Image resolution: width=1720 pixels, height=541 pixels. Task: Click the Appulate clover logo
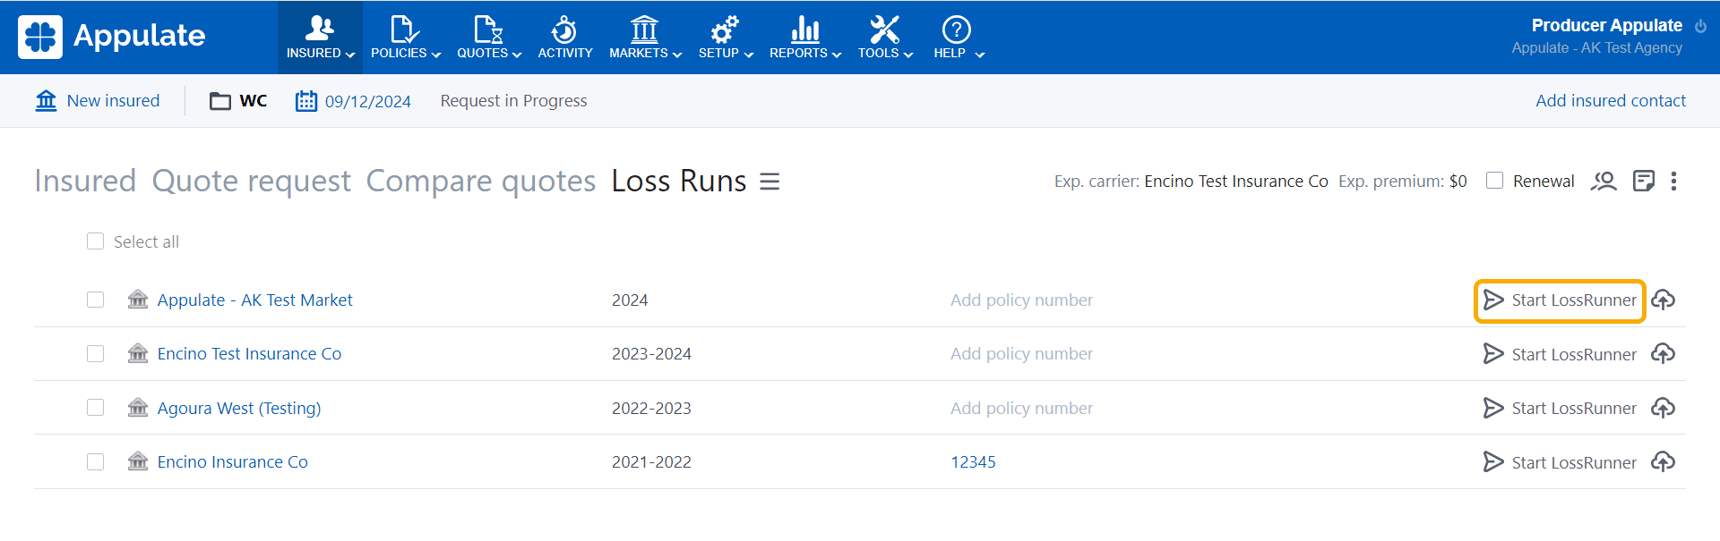pyautogui.click(x=40, y=37)
